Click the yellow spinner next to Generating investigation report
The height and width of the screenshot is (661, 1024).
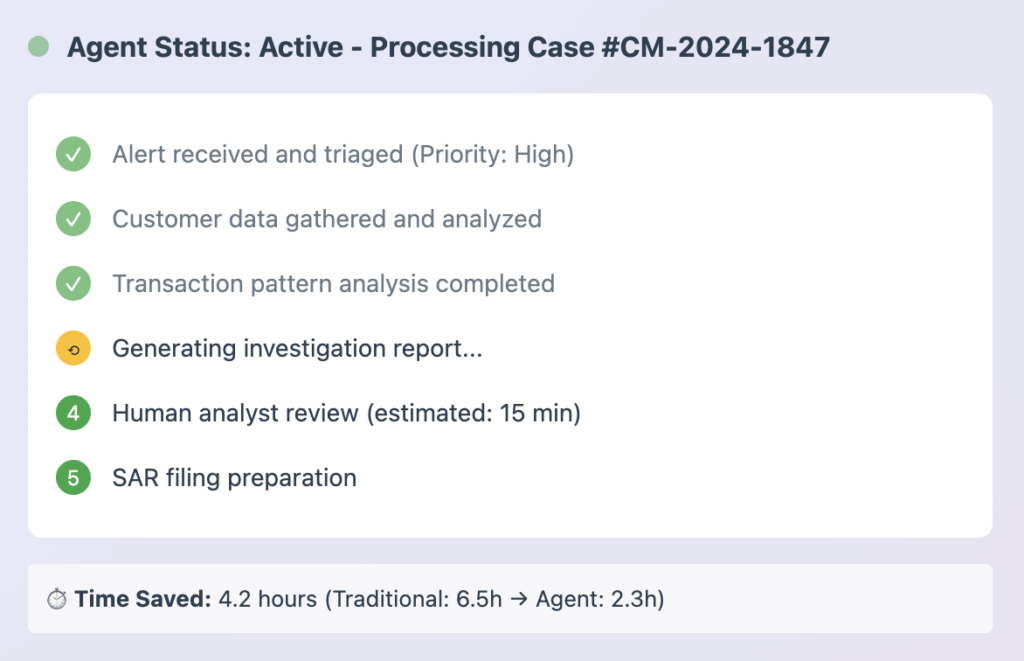(x=72, y=348)
